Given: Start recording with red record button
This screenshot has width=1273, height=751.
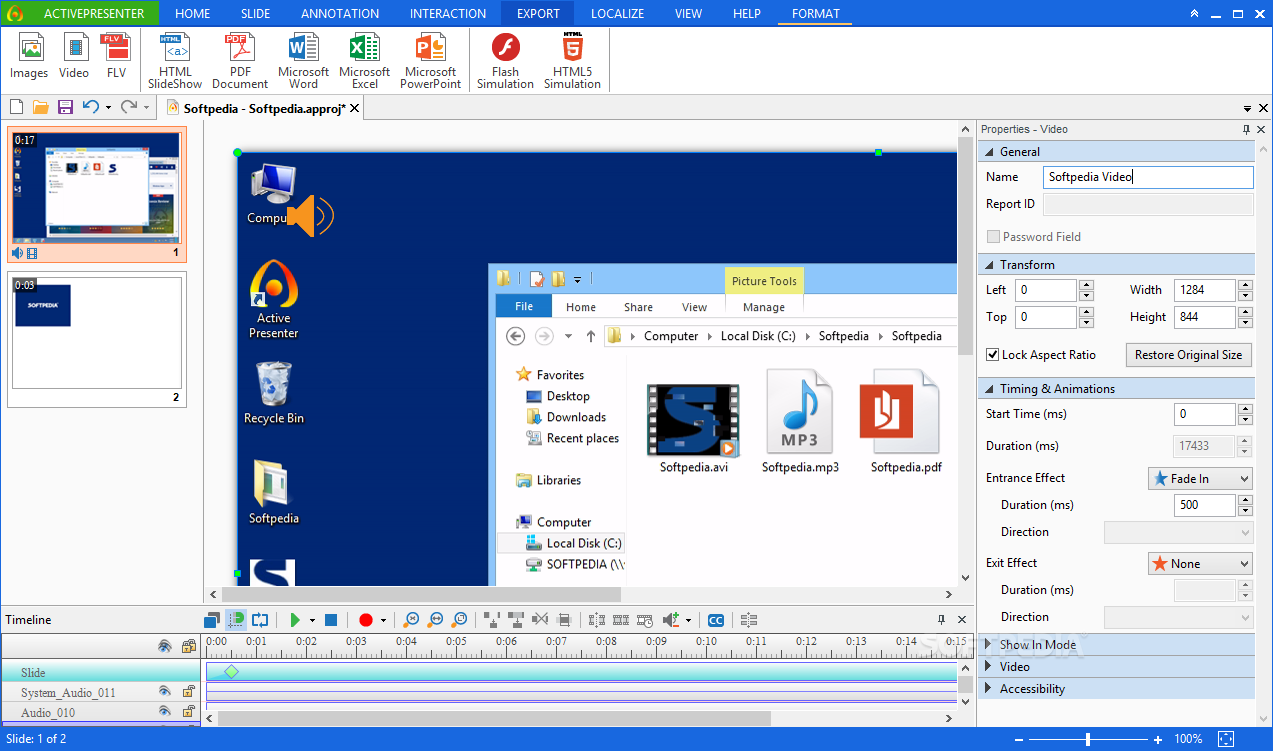Looking at the screenshot, I should pos(366,620).
